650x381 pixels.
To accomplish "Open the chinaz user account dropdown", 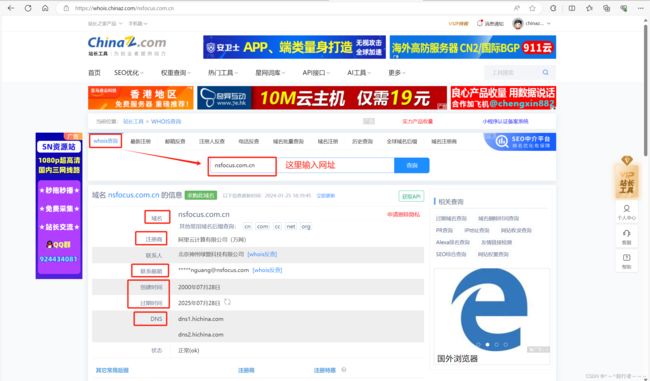I will point(538,23).
